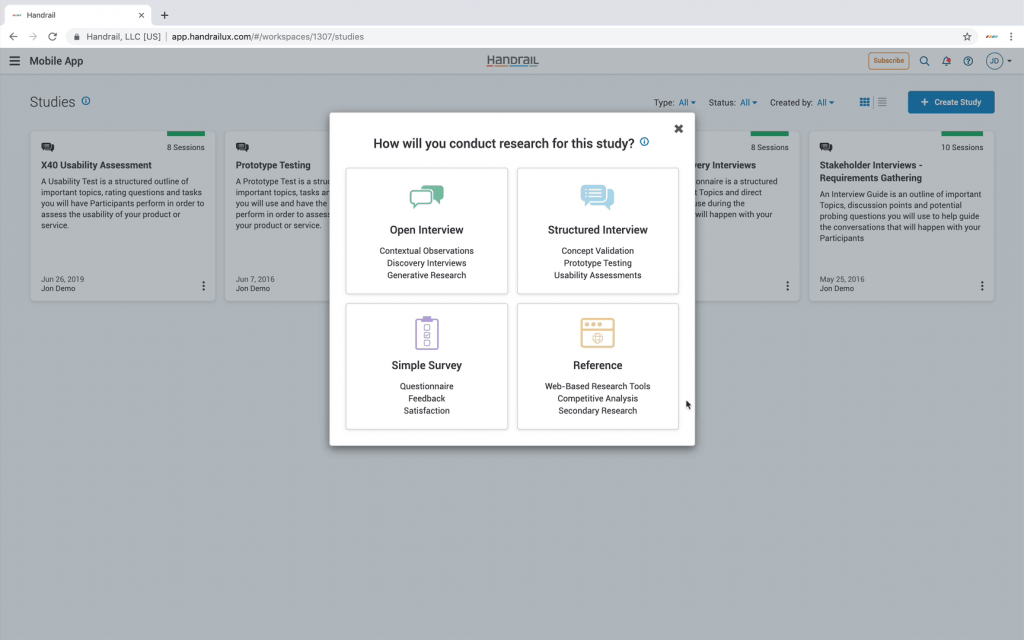Click the info icon beside the dialog question
The height and width of the screenshot is (640, 1024).
click(645, 142)
